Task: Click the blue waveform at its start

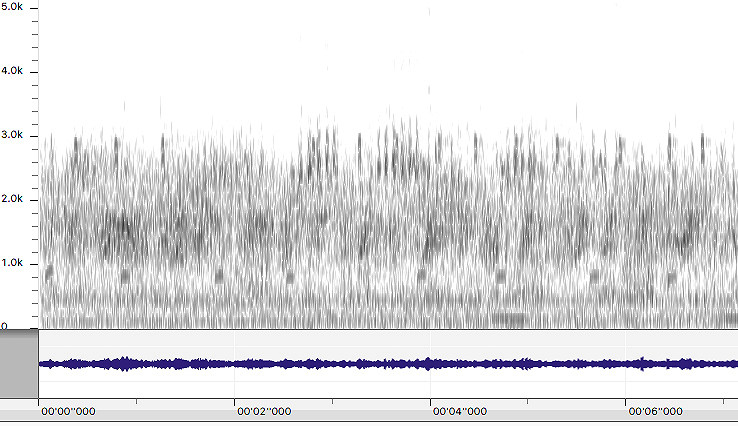Action: (44, 364)
